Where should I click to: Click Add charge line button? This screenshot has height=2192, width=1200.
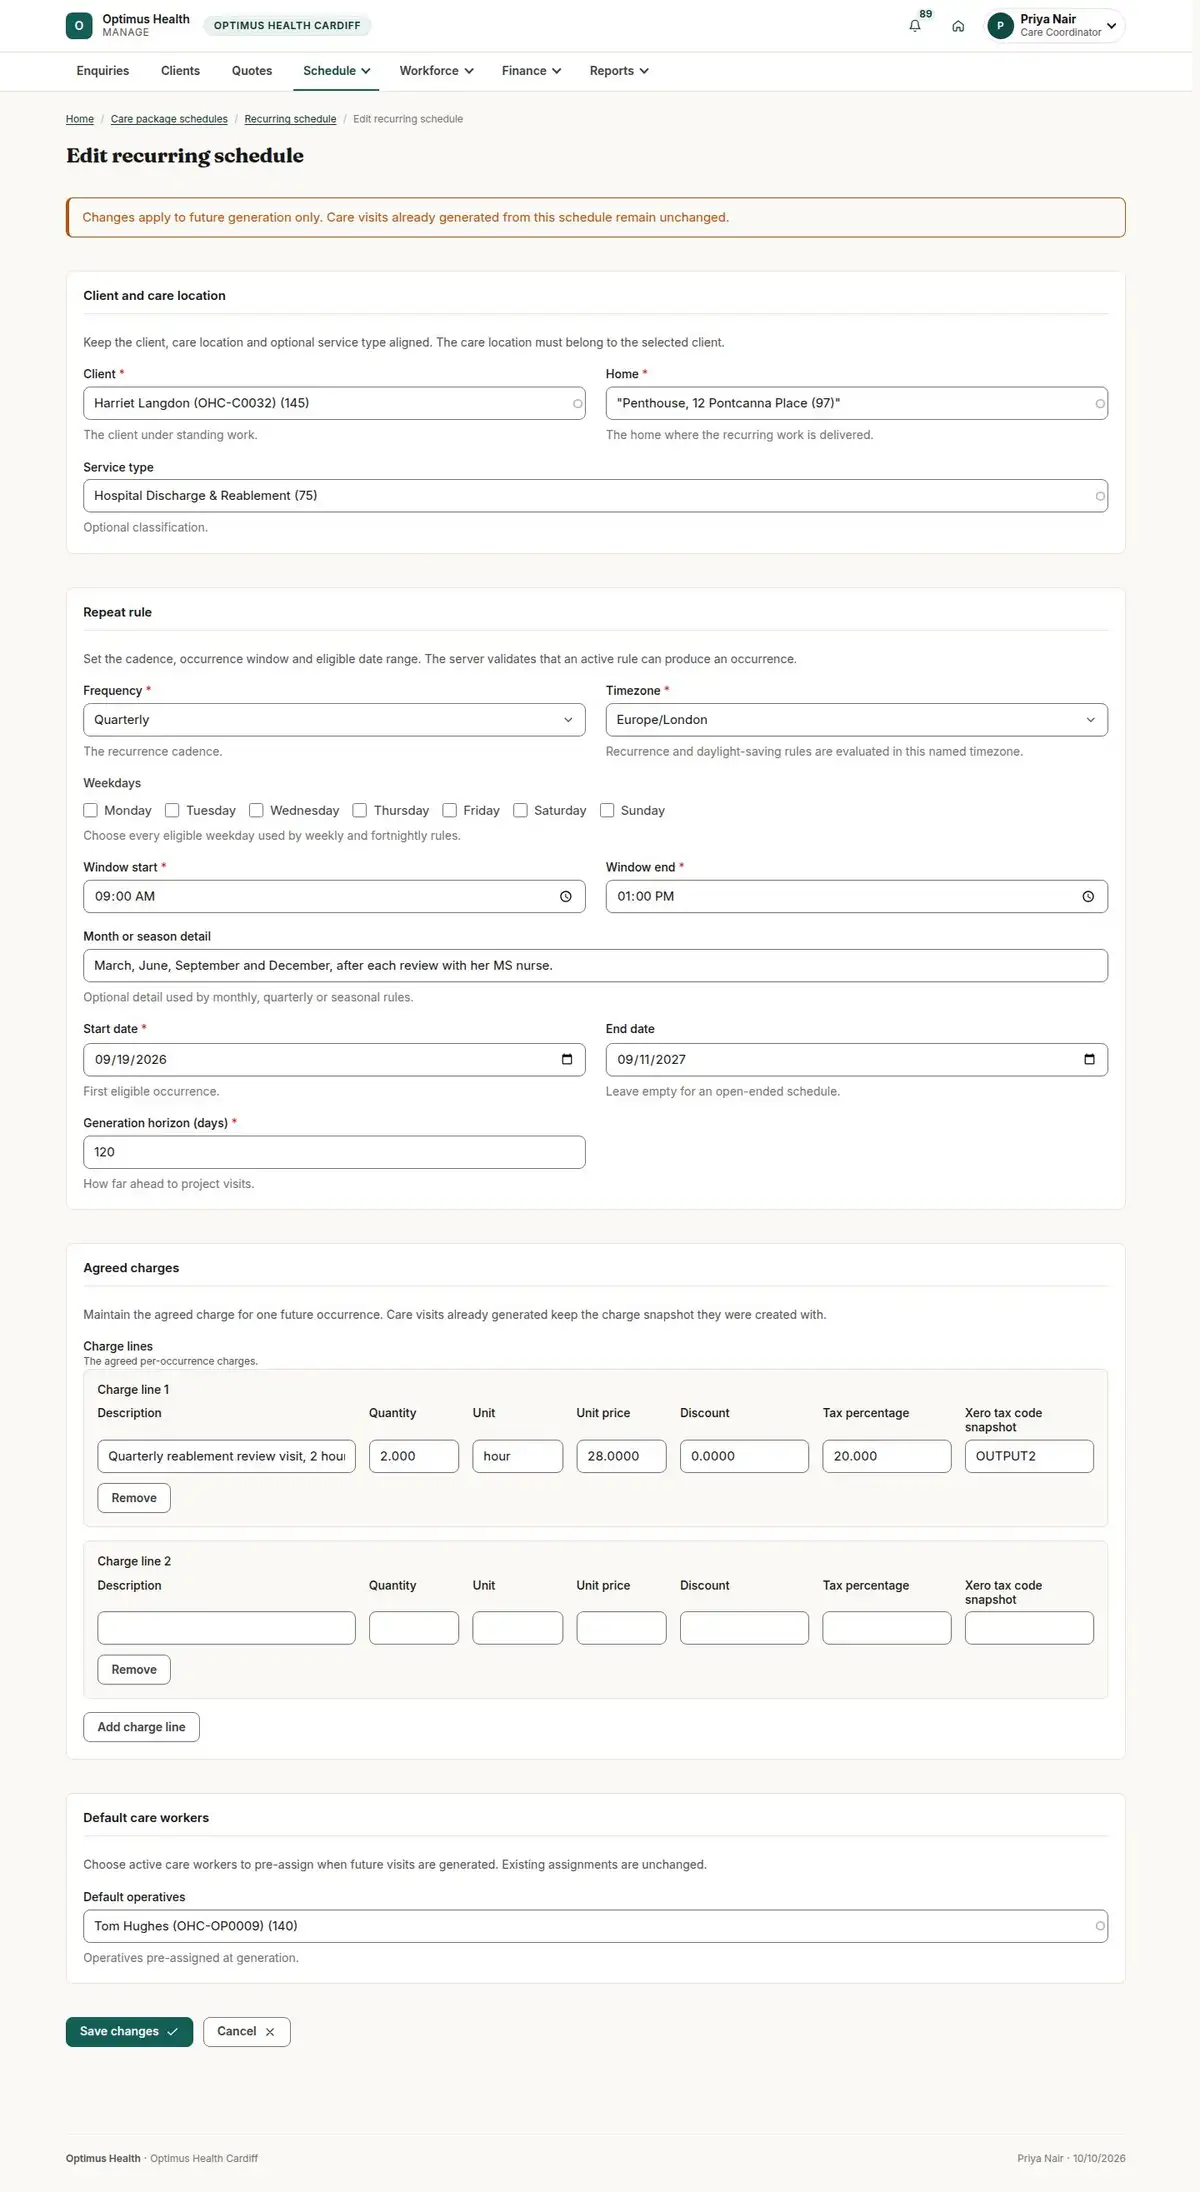[x=141, y=1727]
